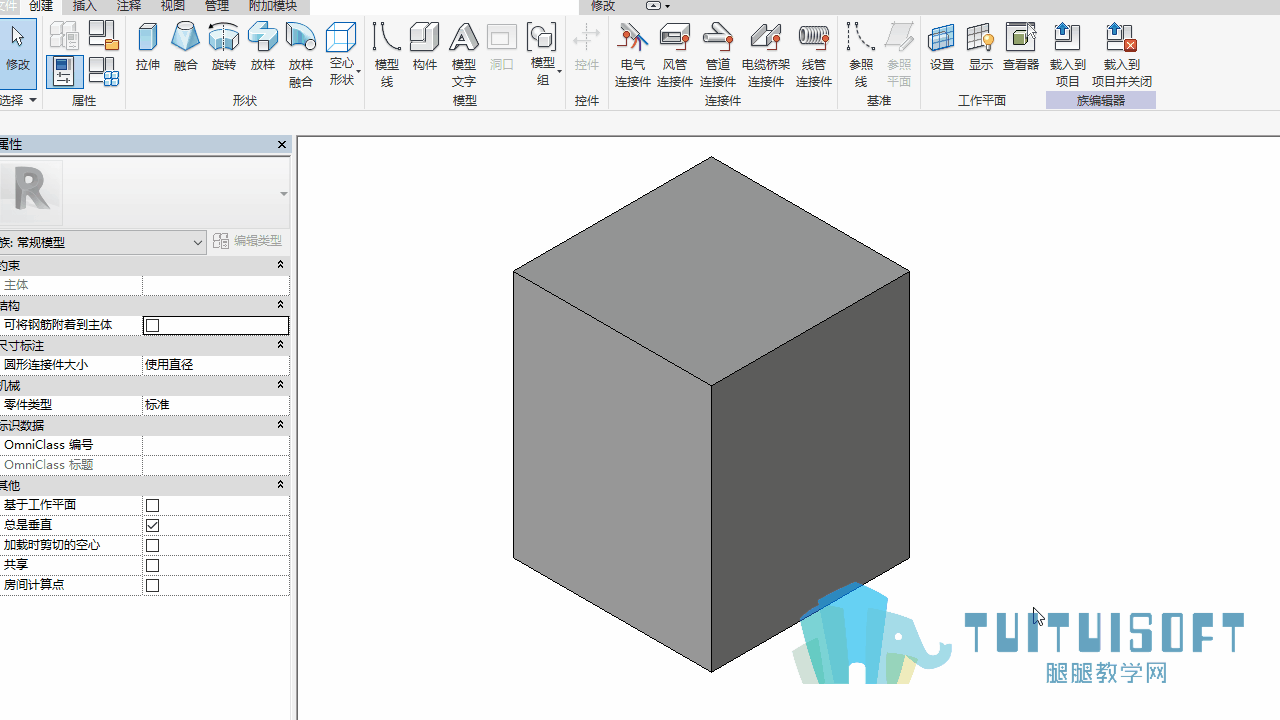Image resolution: width=1280 pixels, height=720 pixels.
Task: Enable the 共享 (Shared) checkbox
Action: click(152, 565)
